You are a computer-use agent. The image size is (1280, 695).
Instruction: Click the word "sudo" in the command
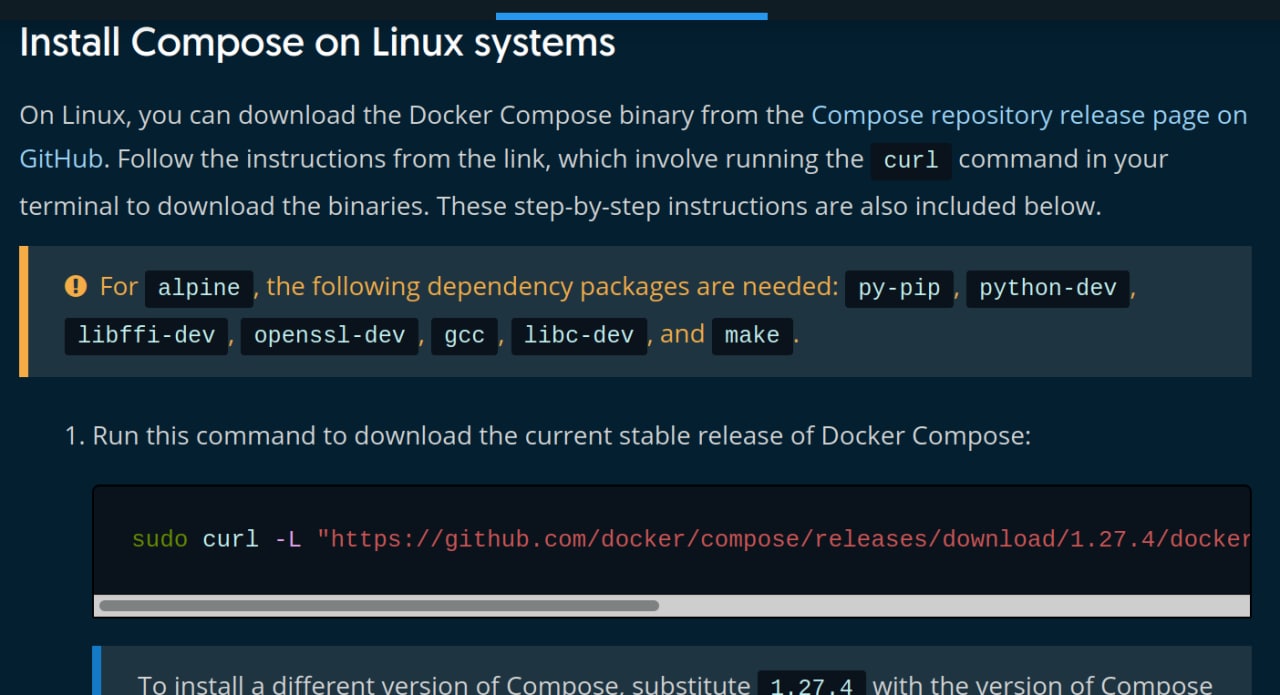160,540
